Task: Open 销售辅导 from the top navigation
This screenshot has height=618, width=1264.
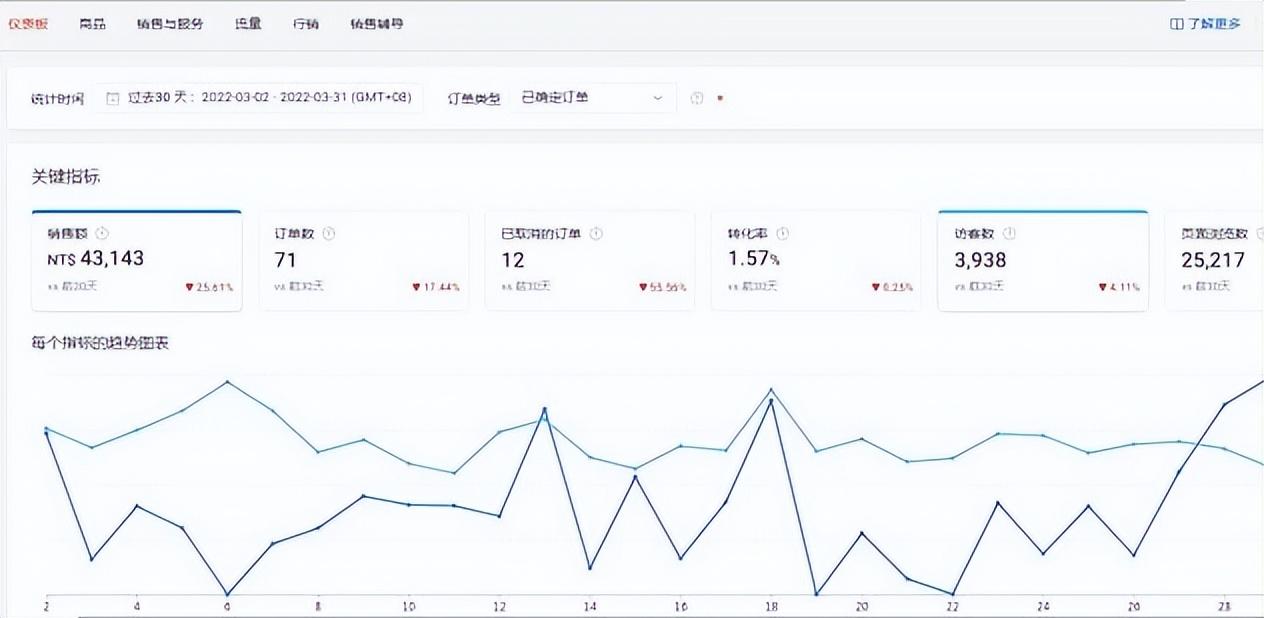Action: [376, 23]
